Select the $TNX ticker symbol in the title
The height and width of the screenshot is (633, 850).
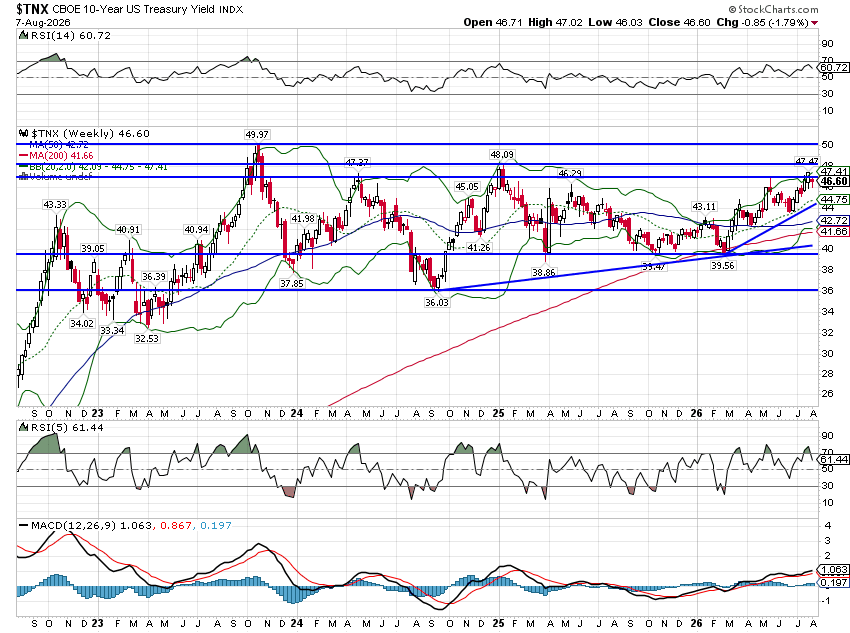point(33,9)
